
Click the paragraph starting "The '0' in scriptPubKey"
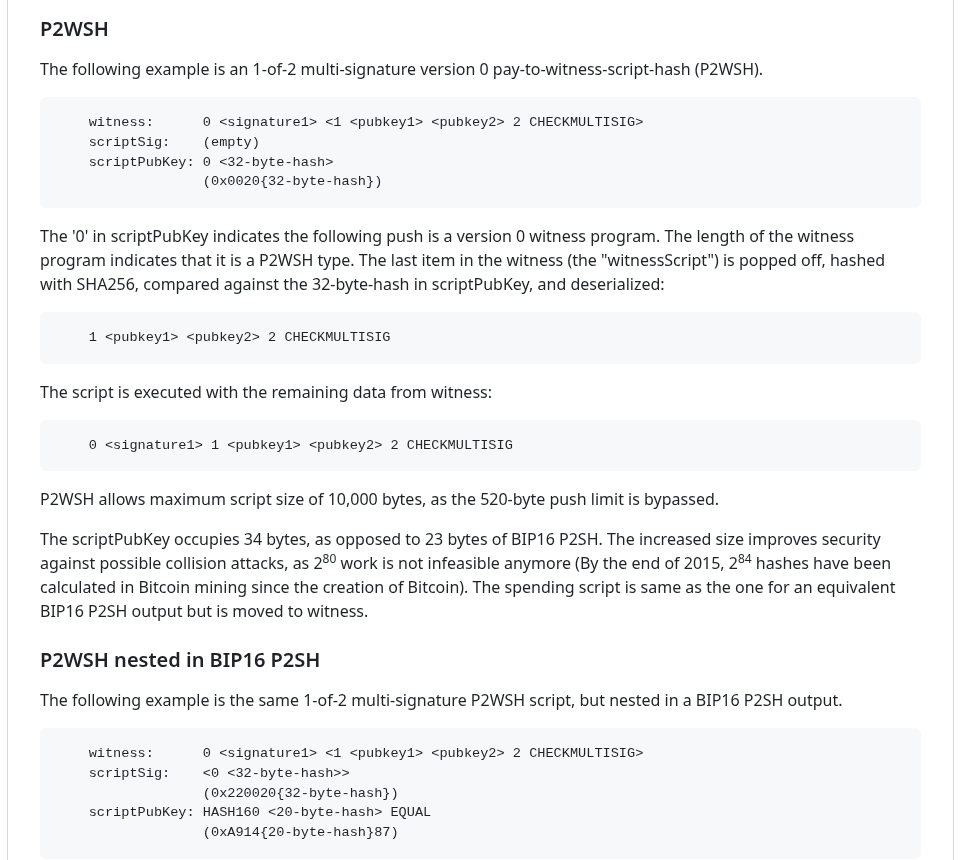[463, 260]
